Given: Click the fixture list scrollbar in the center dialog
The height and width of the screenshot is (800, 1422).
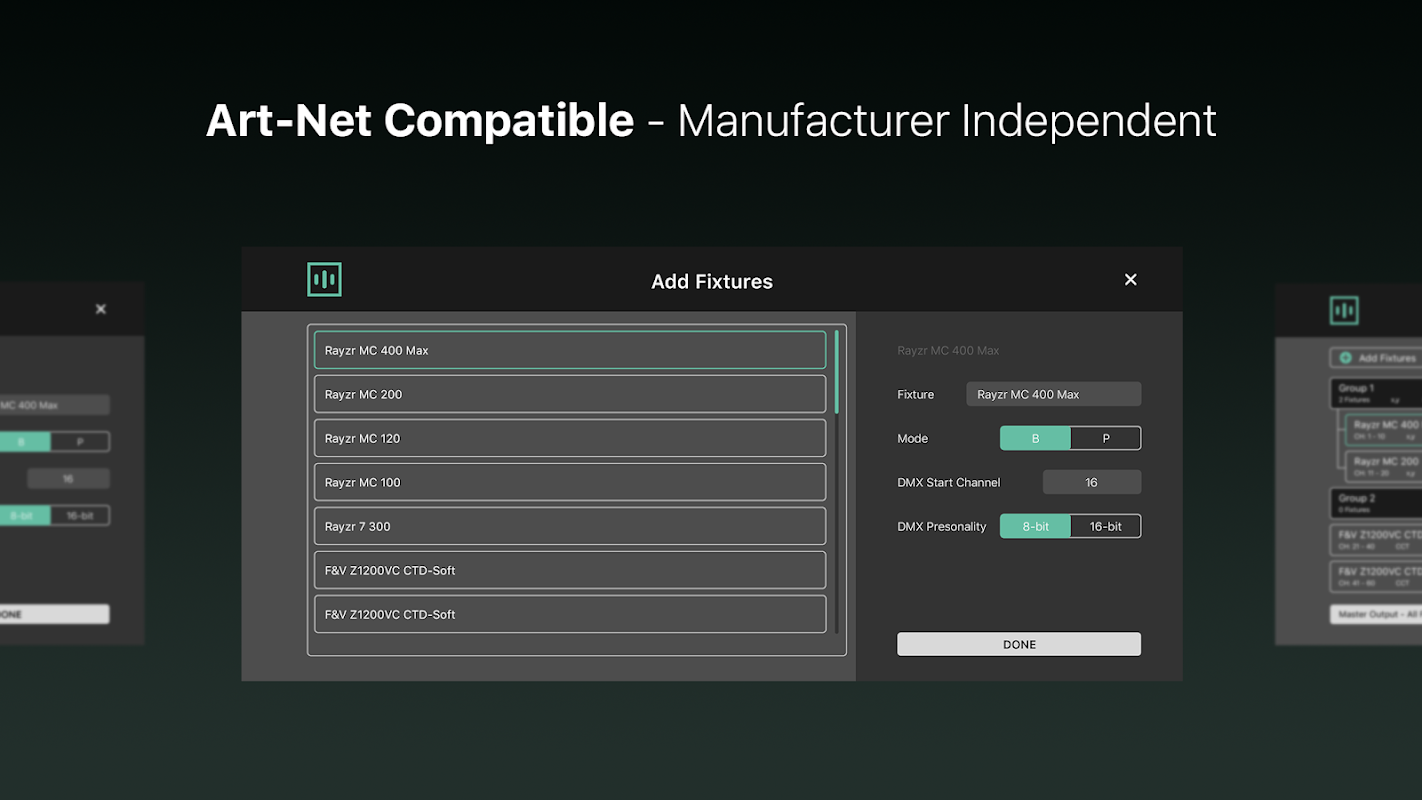Looking at the screenshot, I should 837,372.
